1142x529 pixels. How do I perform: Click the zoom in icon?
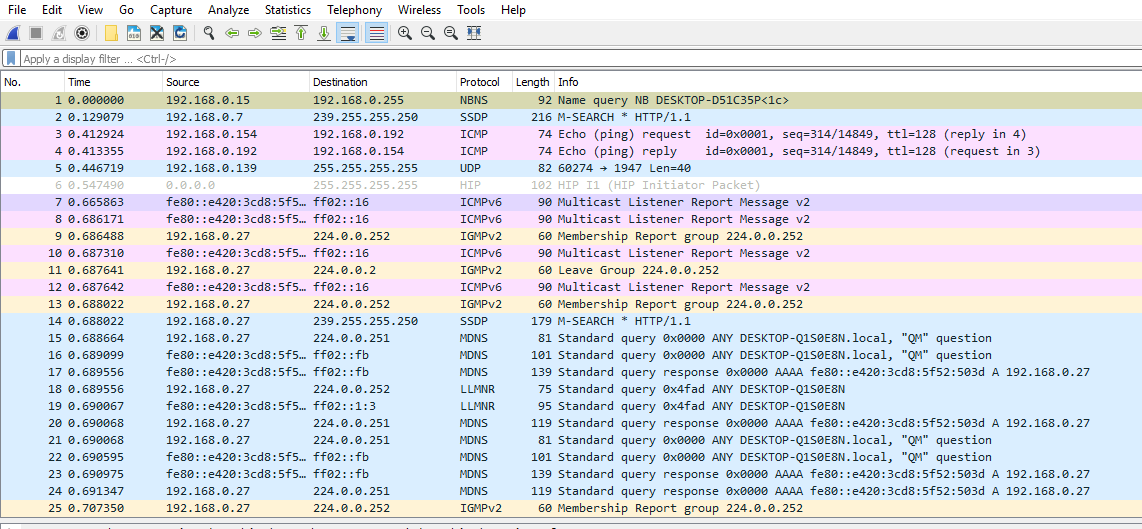(x=405, y=33)
